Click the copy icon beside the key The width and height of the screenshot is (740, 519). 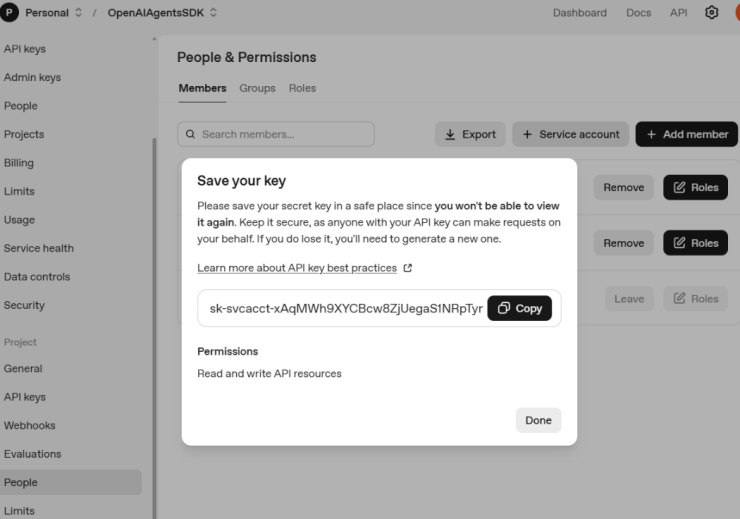point(504,308)
